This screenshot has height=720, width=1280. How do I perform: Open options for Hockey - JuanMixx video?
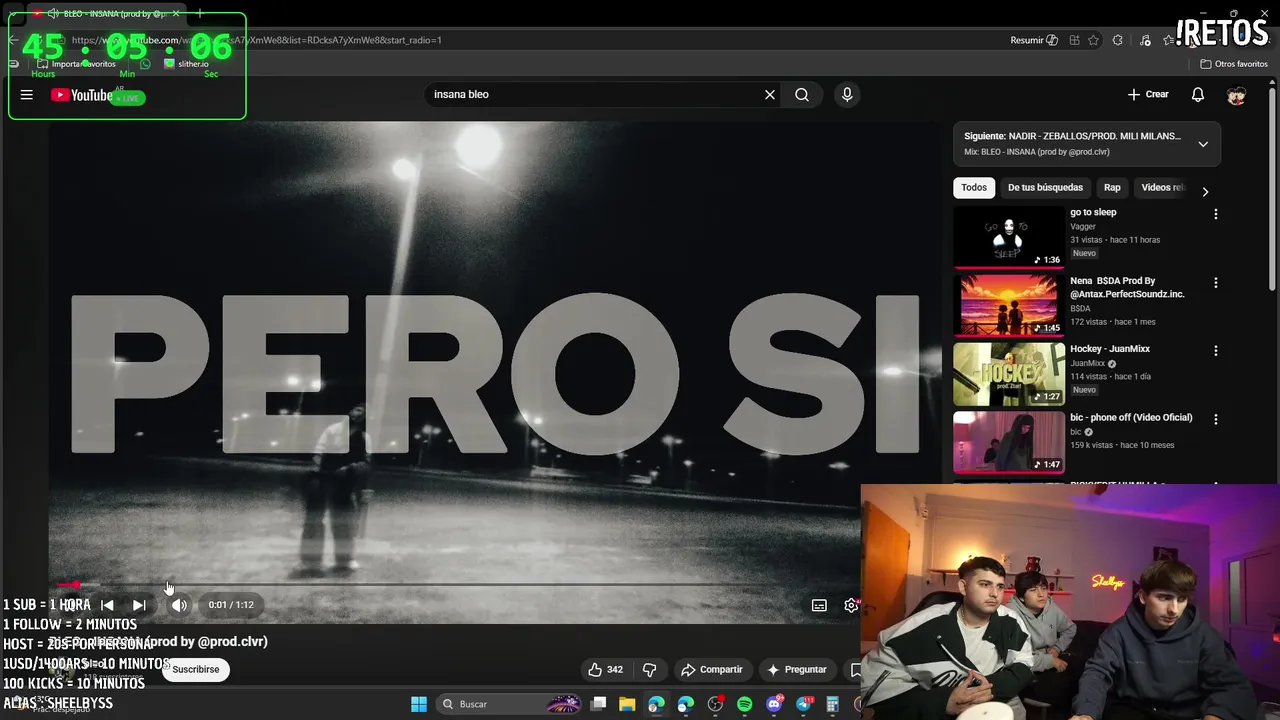tap(1216, 351)
